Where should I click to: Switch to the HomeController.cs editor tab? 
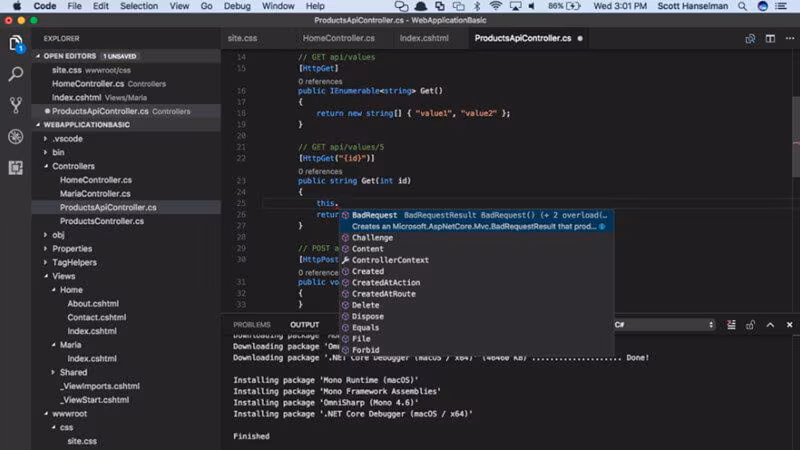(338, 39)
